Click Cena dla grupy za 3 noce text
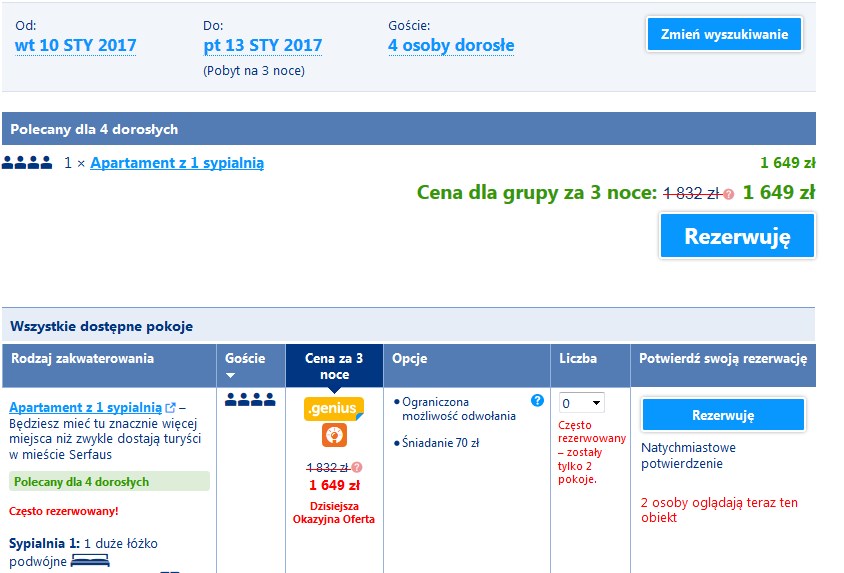 coord(537,192)
